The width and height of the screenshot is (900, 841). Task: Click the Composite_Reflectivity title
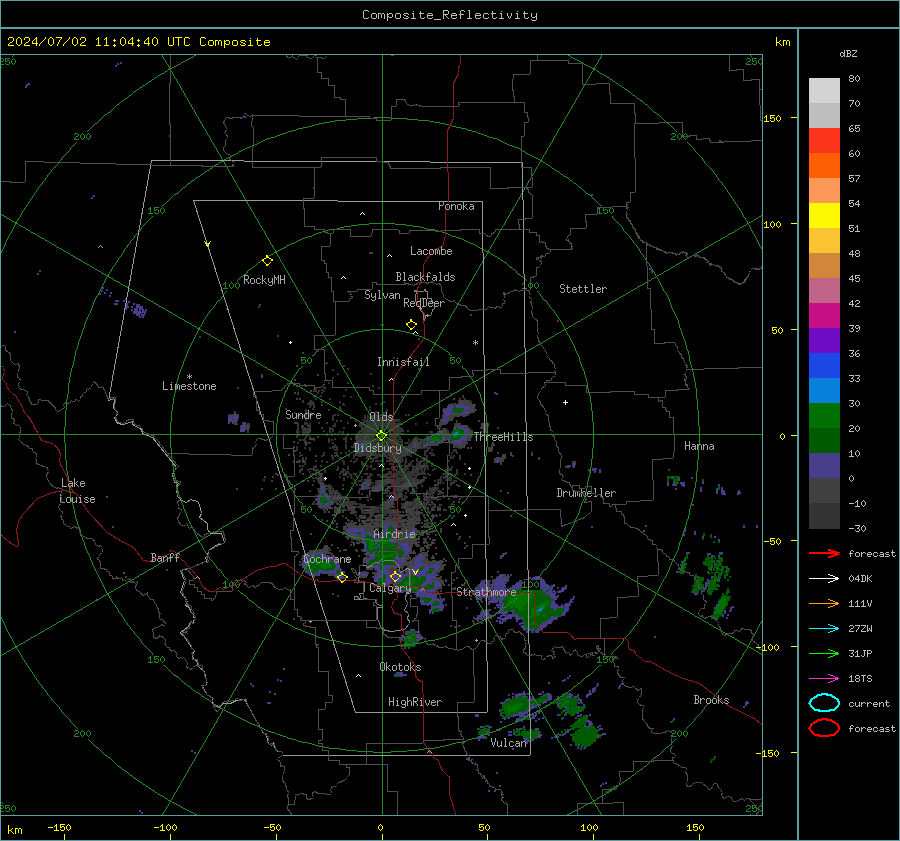click(x=449, y=15)
